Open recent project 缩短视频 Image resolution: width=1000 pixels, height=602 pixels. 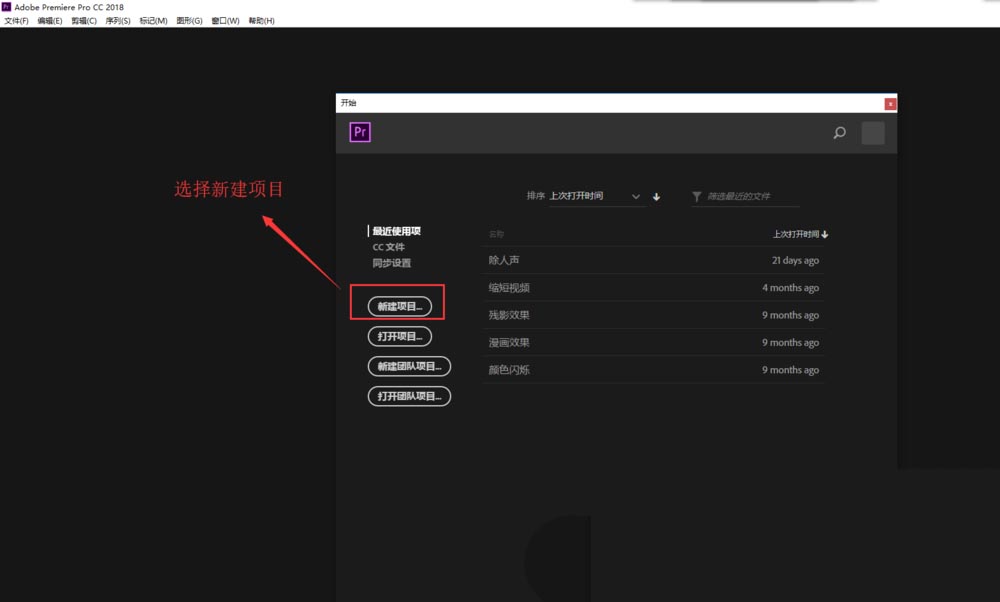click(654, 288)
